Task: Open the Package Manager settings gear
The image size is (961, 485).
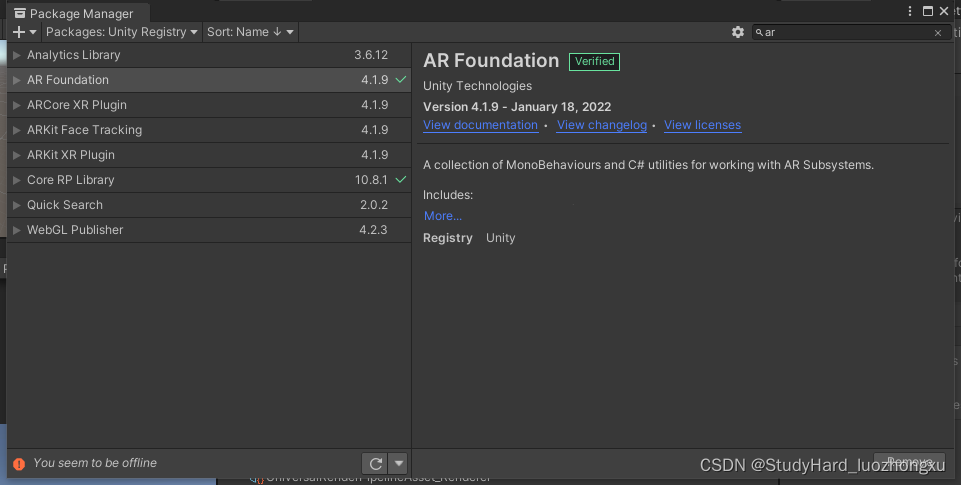Action: pos(738,32)
